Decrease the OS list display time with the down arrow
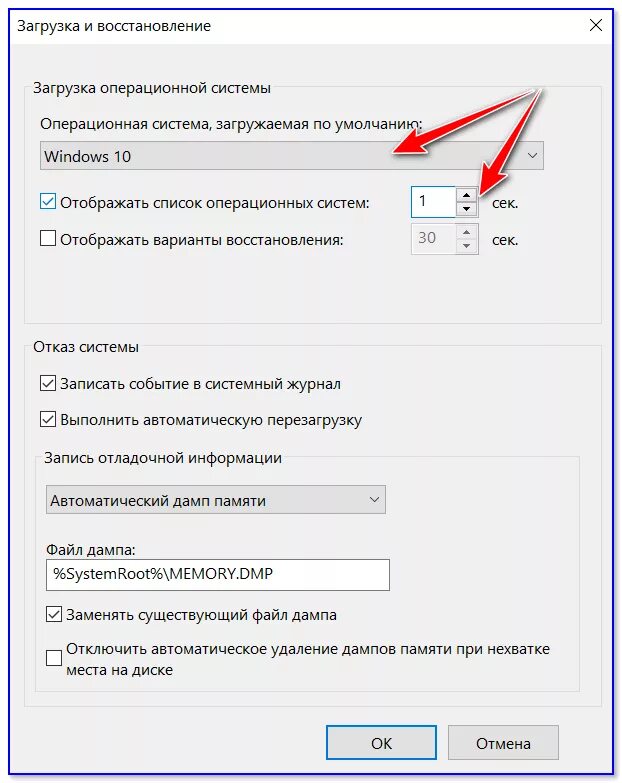 click(x=466, y=209)
